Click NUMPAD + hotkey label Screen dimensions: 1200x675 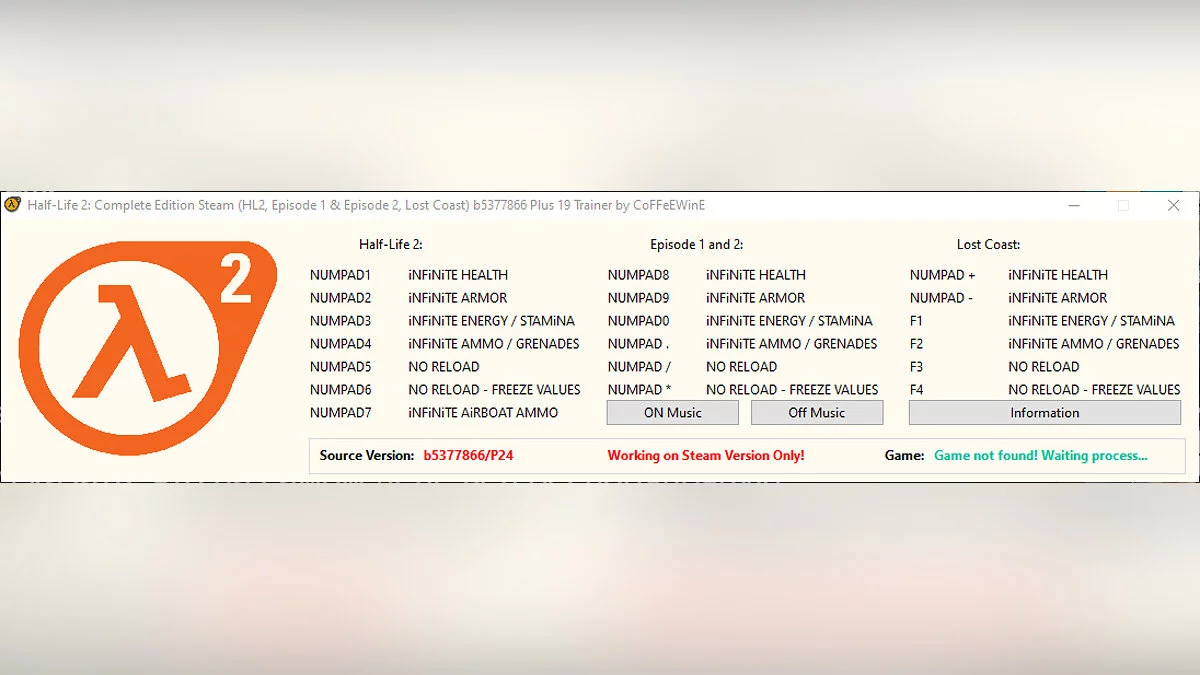[x=943, y=275]
